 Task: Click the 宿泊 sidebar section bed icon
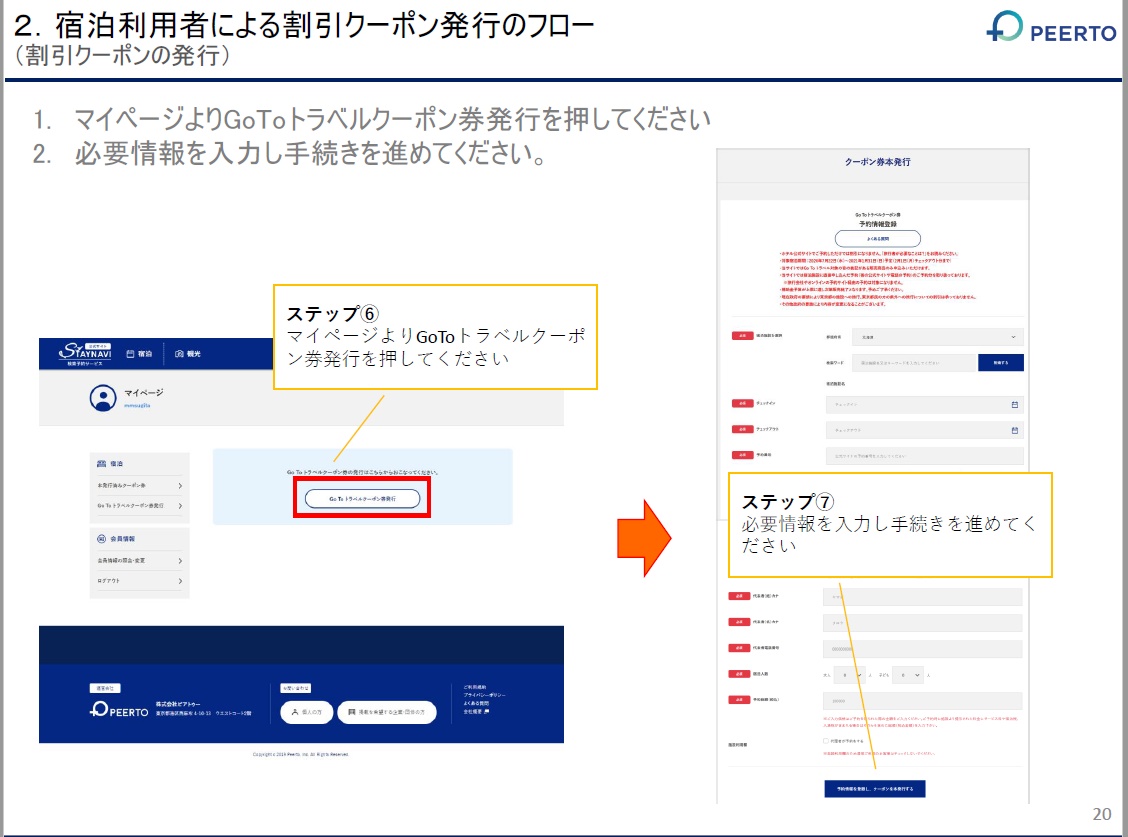(x=101, y=463)
